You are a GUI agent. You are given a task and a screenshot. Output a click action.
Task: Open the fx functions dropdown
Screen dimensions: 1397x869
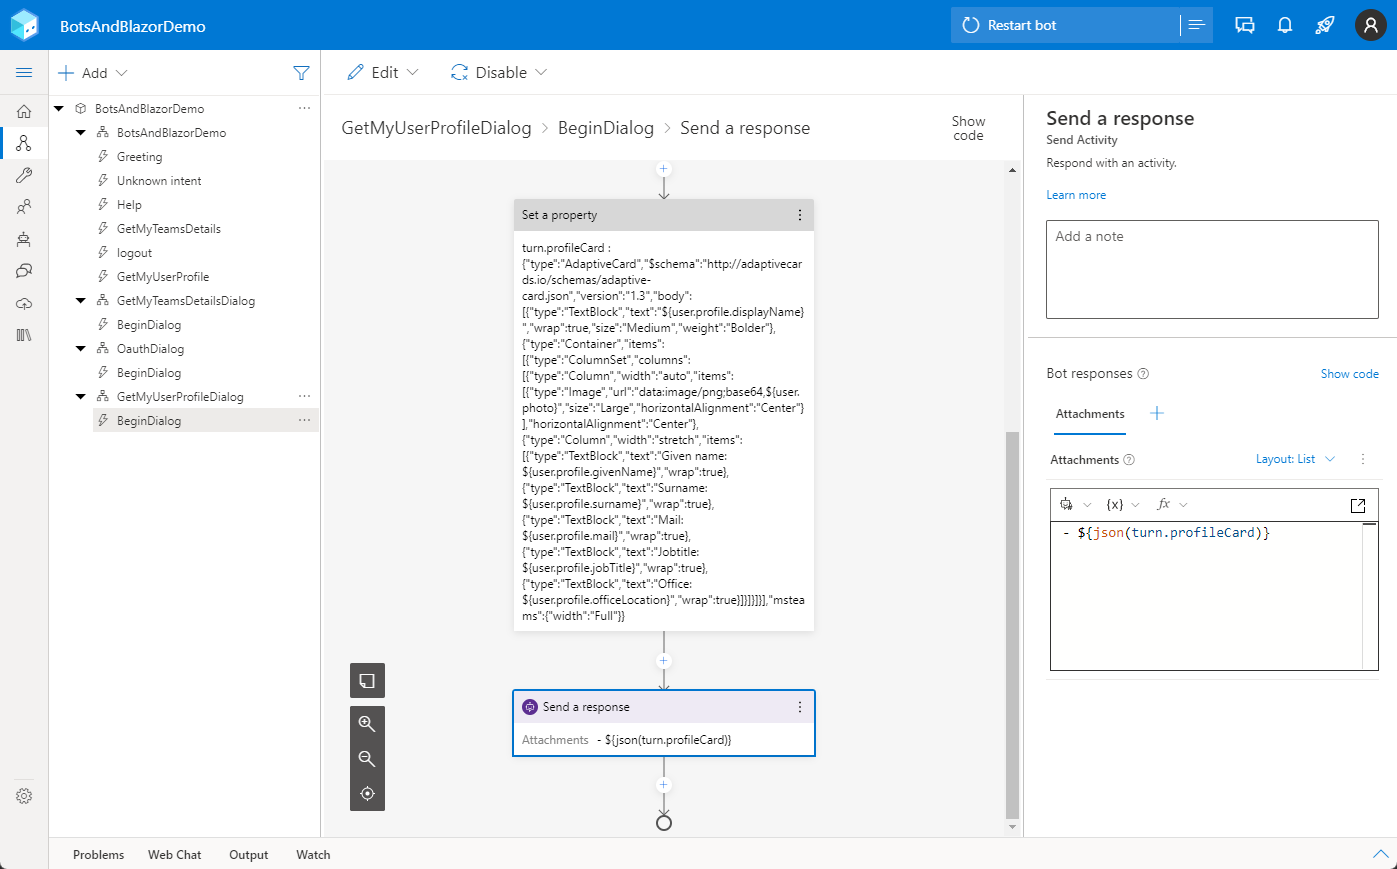tap(1172, 505)
